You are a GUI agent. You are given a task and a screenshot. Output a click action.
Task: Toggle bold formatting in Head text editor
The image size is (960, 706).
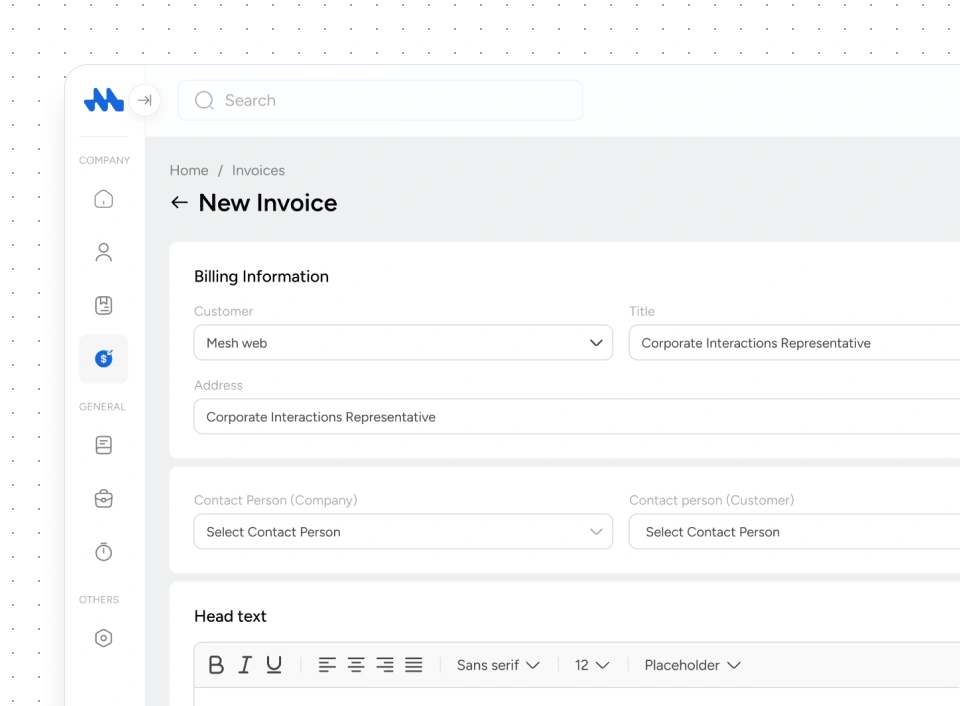[x=216, y=665]
